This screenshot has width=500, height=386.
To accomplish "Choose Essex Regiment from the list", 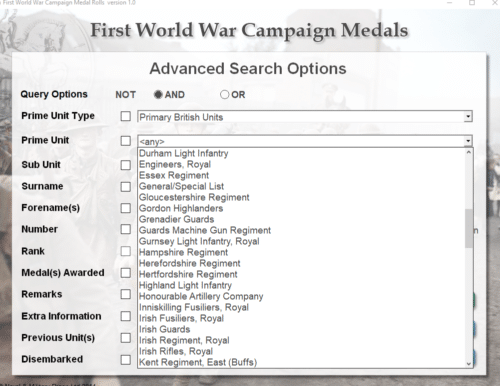I will click(x=302, y=175).
